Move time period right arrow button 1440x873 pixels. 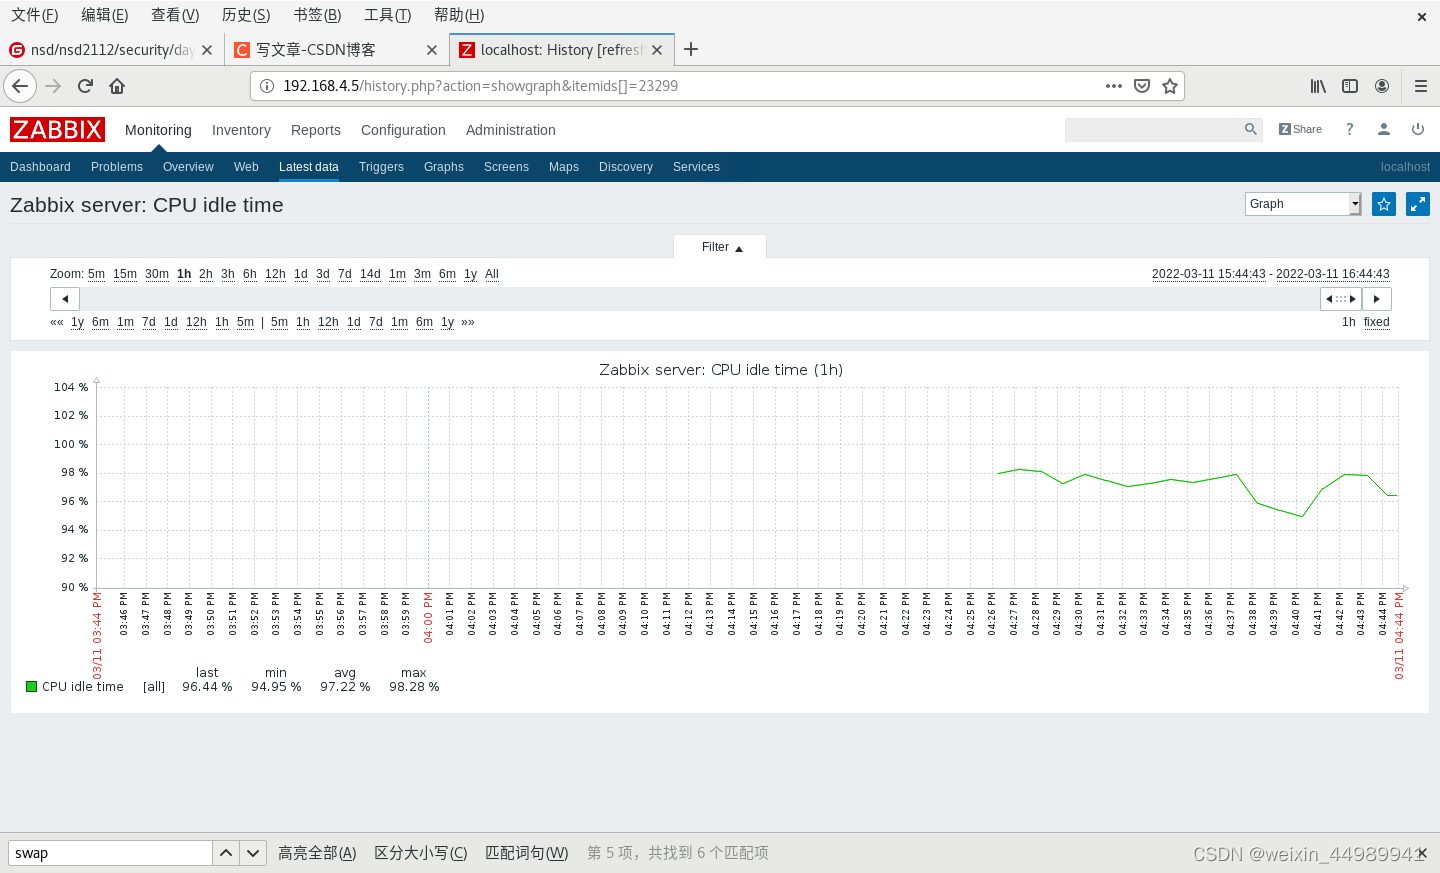click(x=1377, y=299)
